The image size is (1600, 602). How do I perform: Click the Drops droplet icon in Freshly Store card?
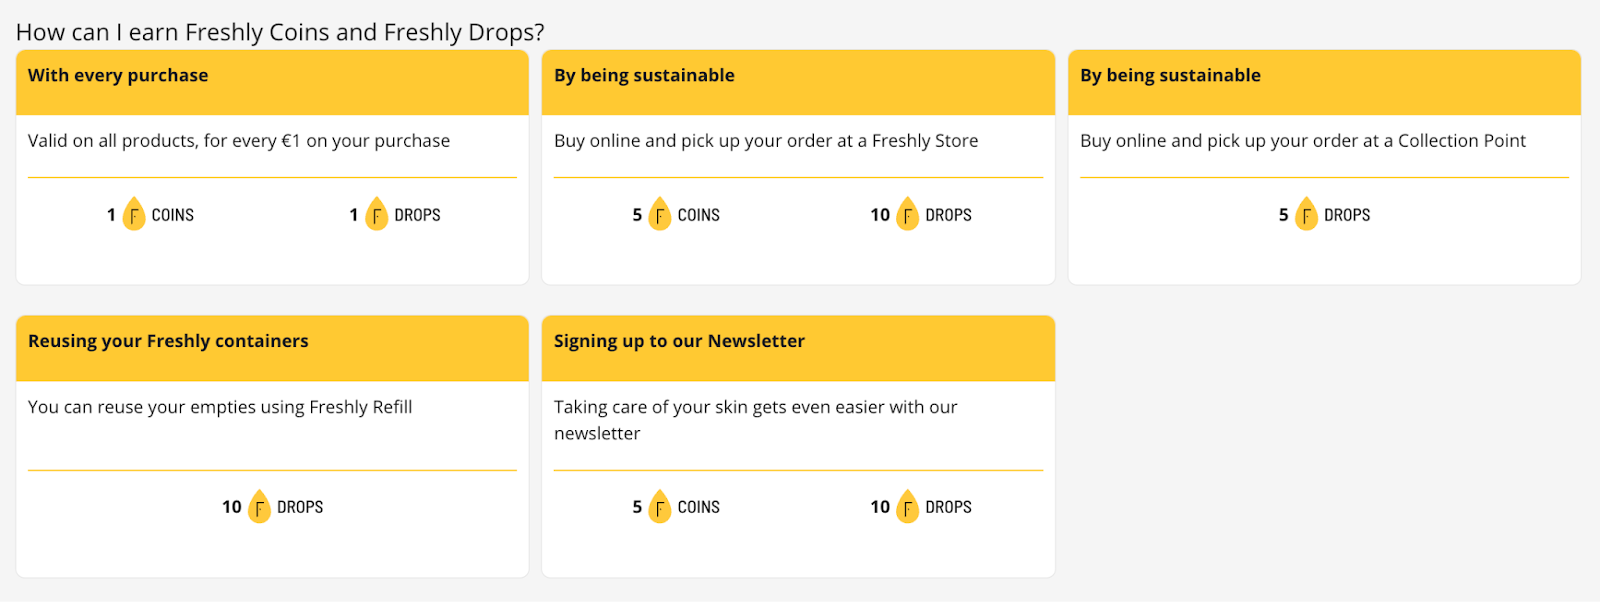(x=907, y=214)
